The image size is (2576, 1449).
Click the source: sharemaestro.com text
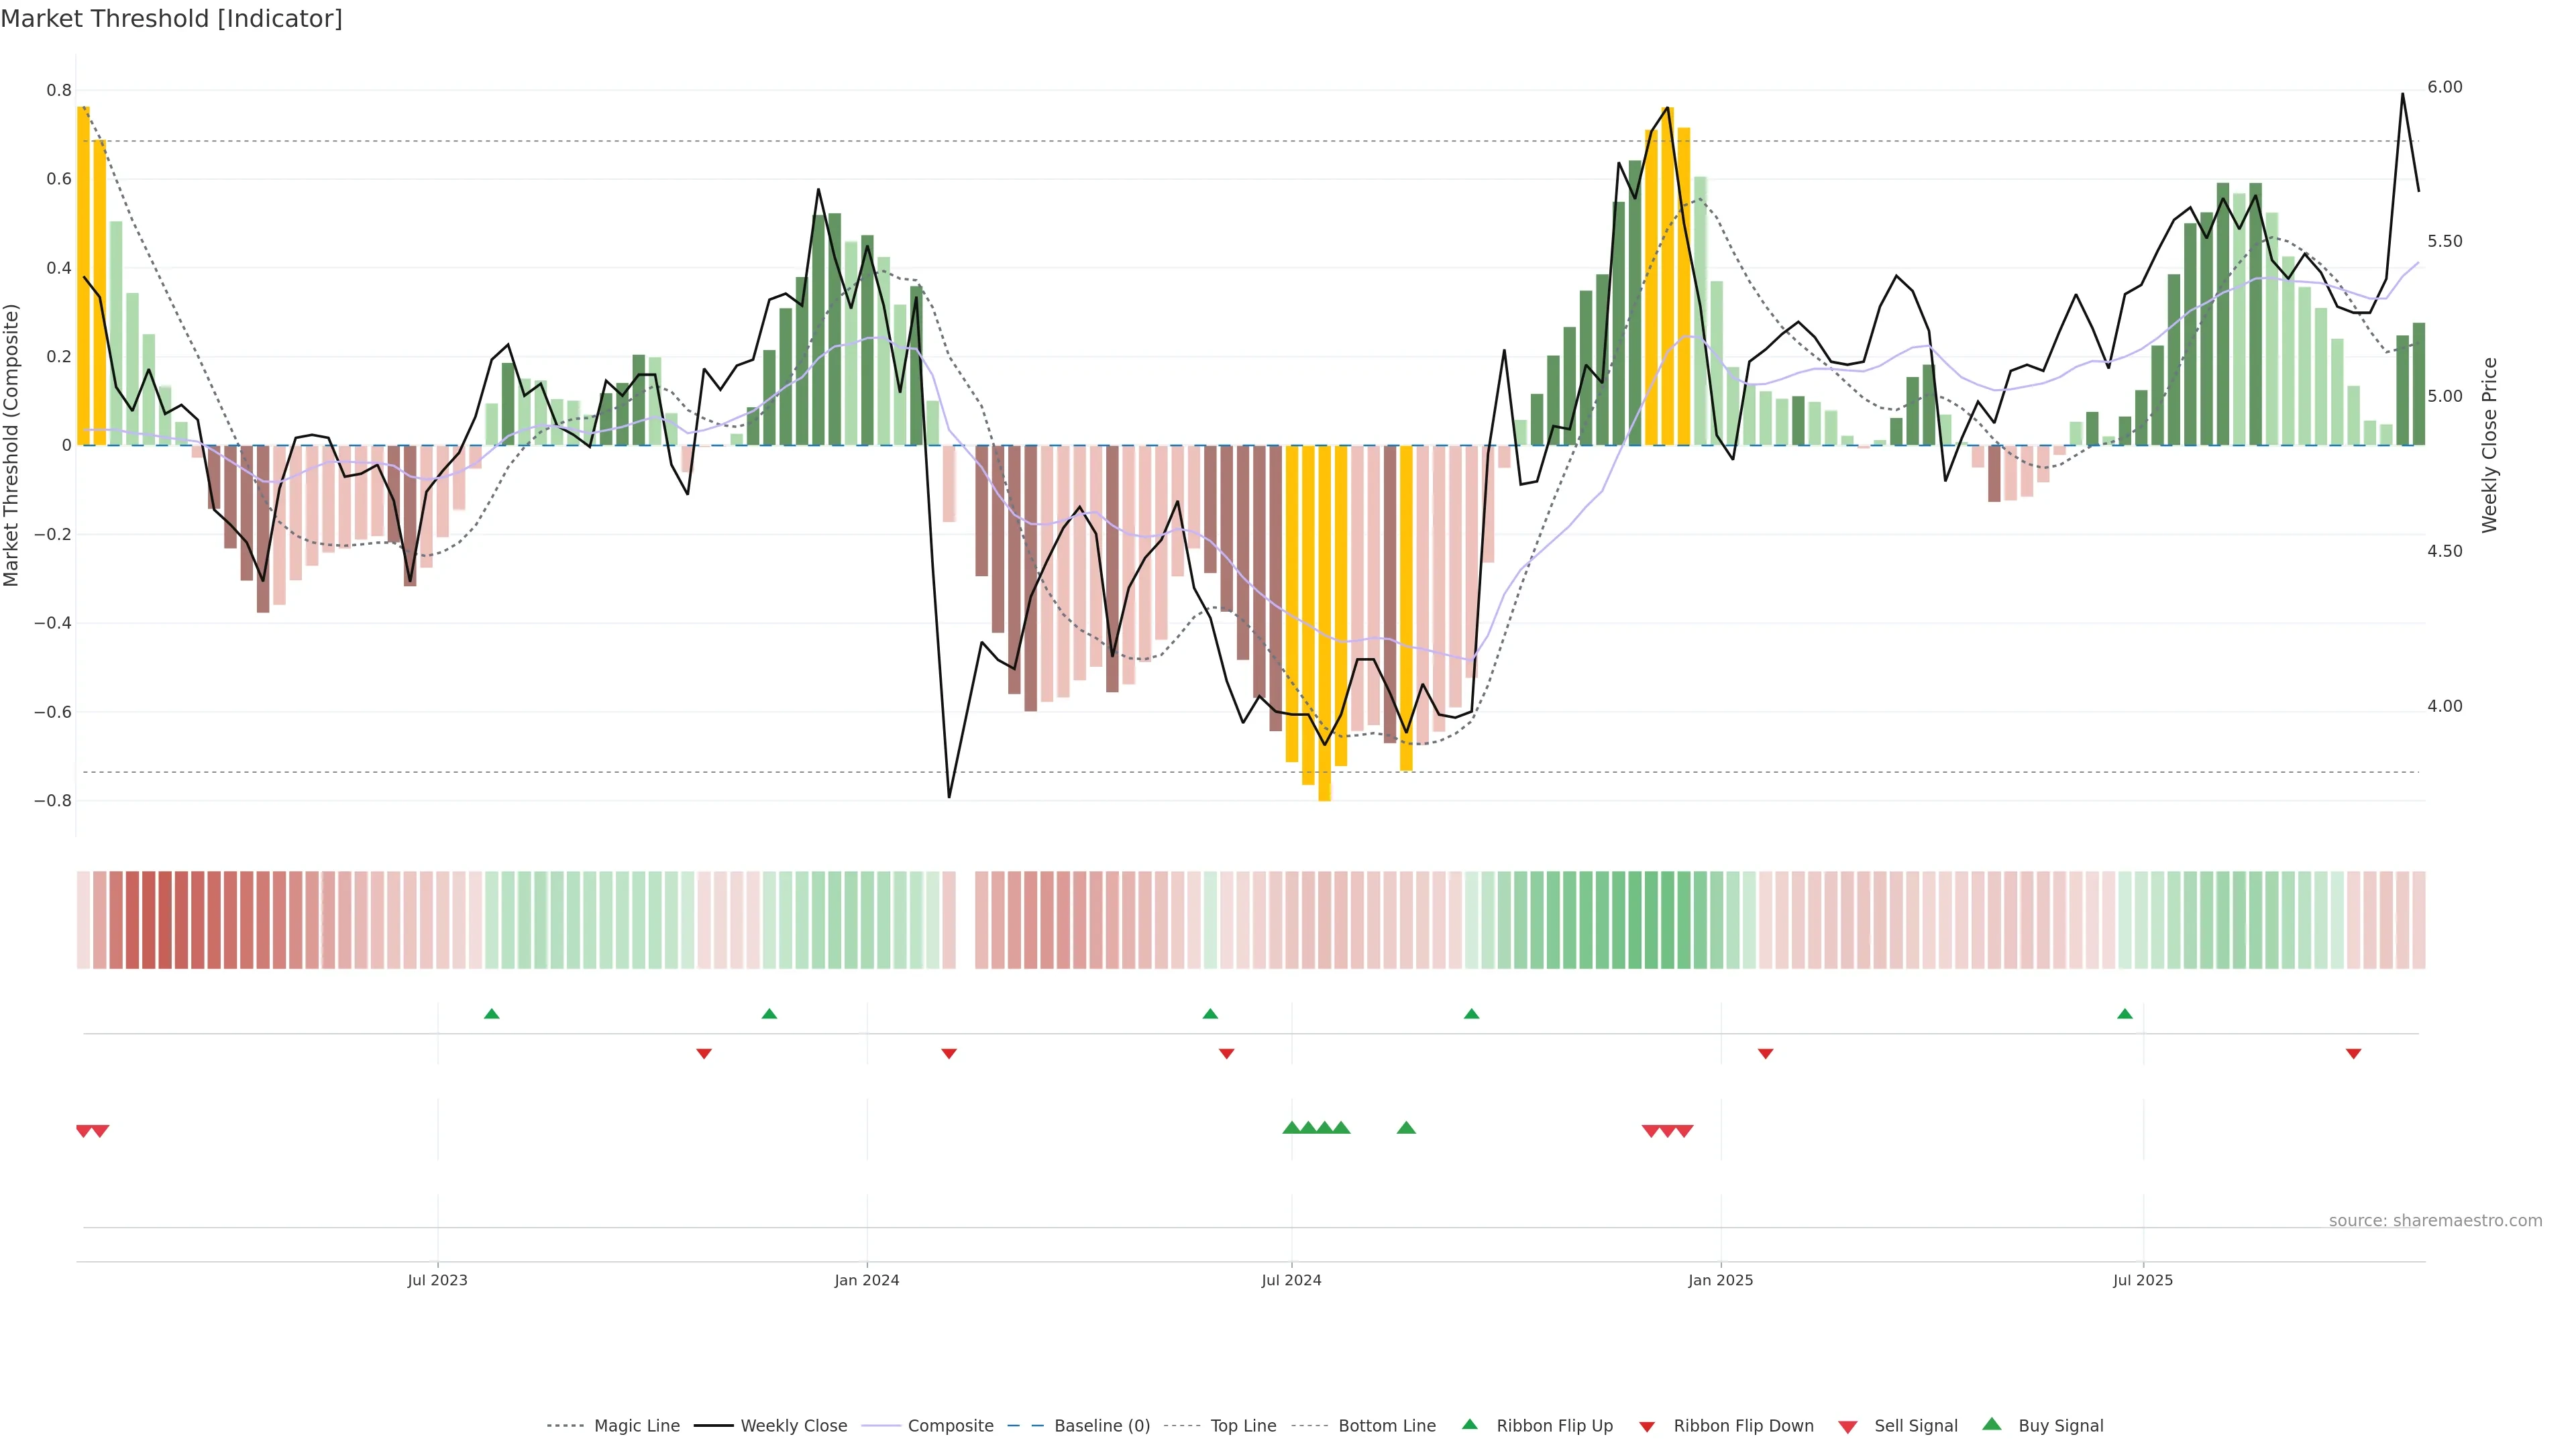coord(2435,1220)
